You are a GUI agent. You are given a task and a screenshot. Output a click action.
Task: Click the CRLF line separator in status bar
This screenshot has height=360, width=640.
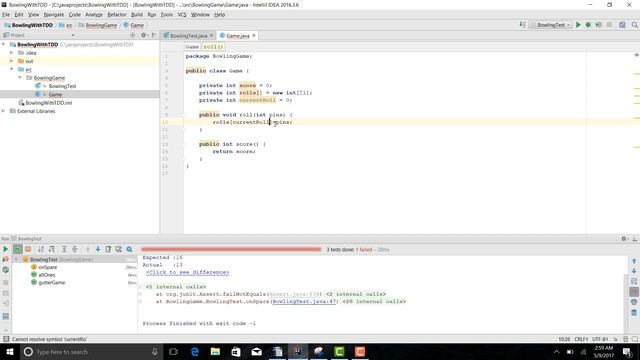(x=581, y=339)
